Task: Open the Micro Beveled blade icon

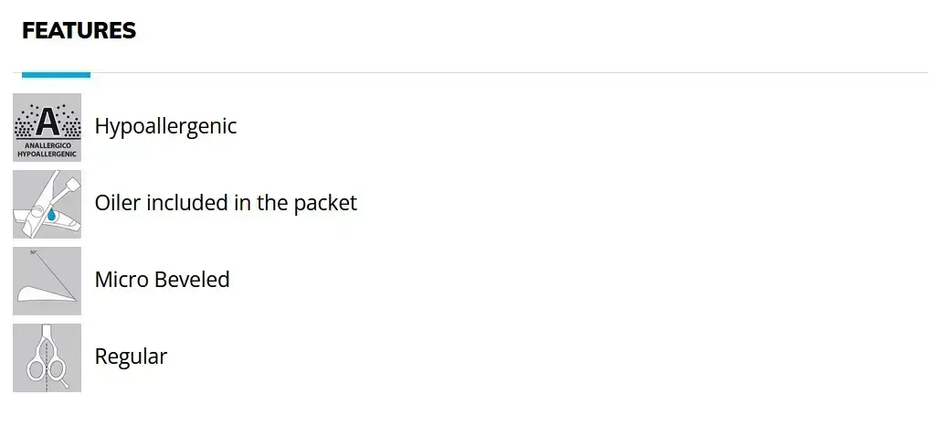Action: 47,281
